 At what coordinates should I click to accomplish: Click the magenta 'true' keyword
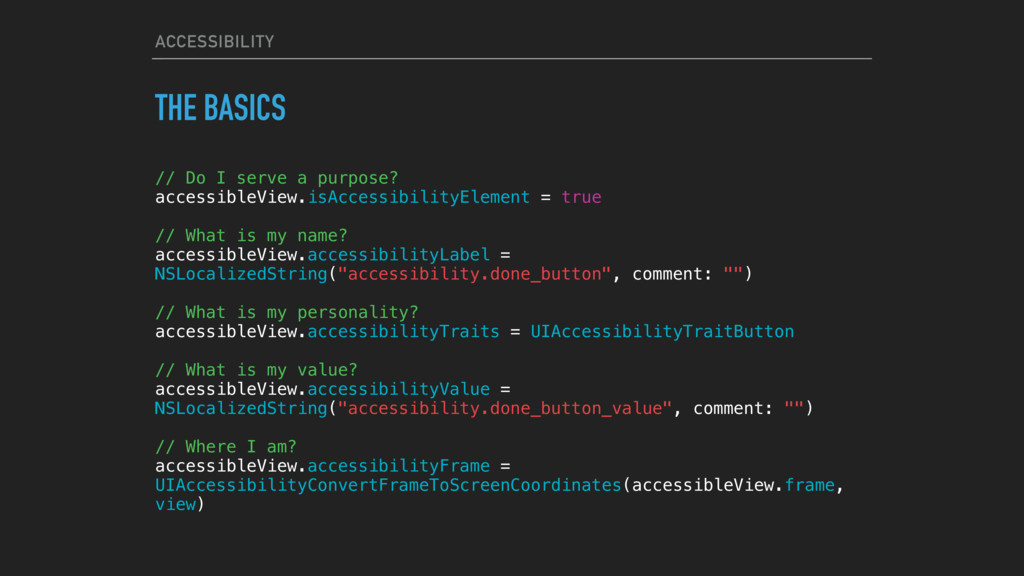click(581, 197)
